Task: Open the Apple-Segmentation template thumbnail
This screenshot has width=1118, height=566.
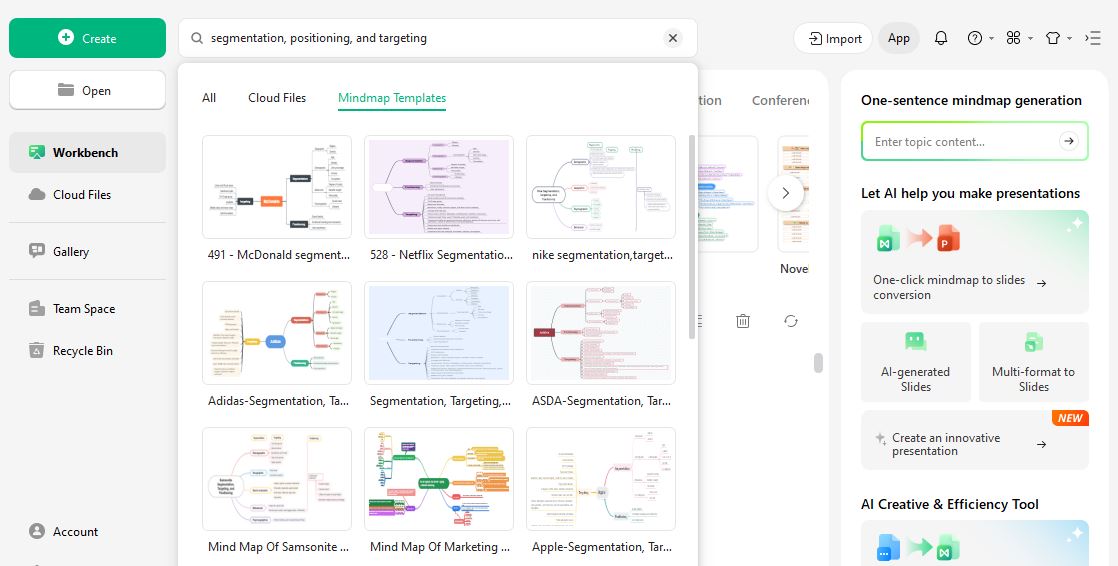Action: pos(600,479)
